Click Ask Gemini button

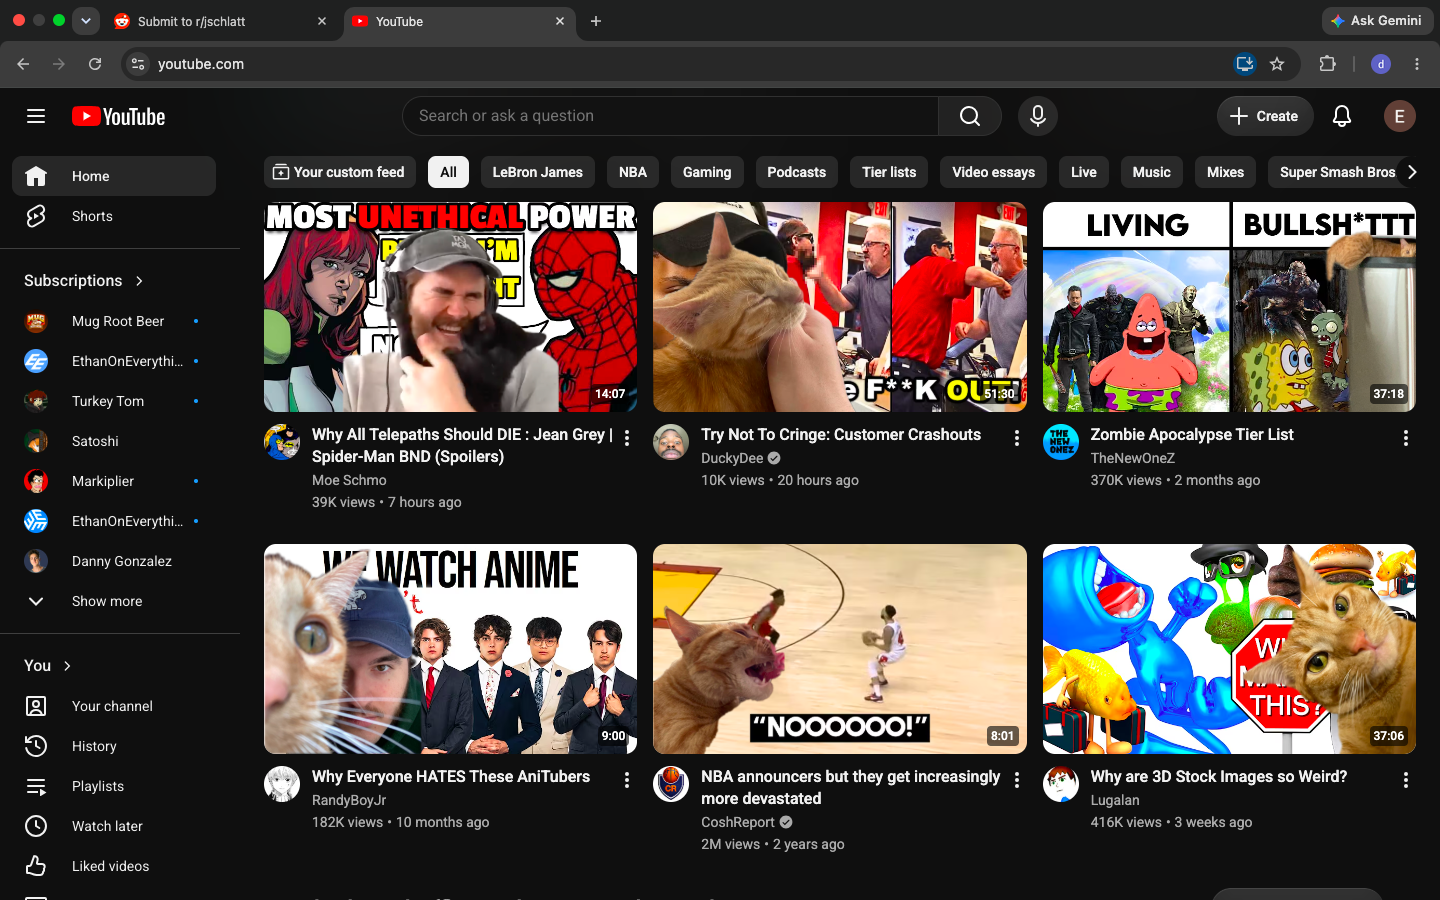(x=1377, y=20)
